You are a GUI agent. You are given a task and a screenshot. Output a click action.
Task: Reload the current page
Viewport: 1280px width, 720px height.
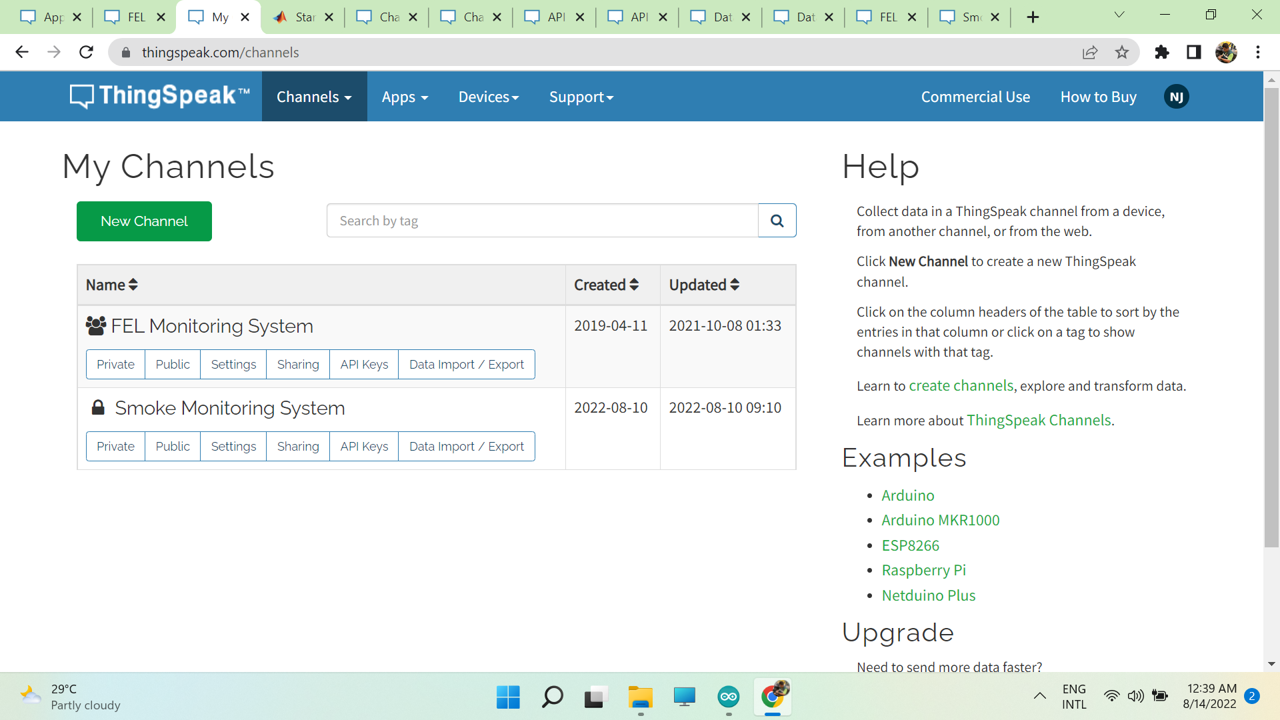tap(86, 52)
